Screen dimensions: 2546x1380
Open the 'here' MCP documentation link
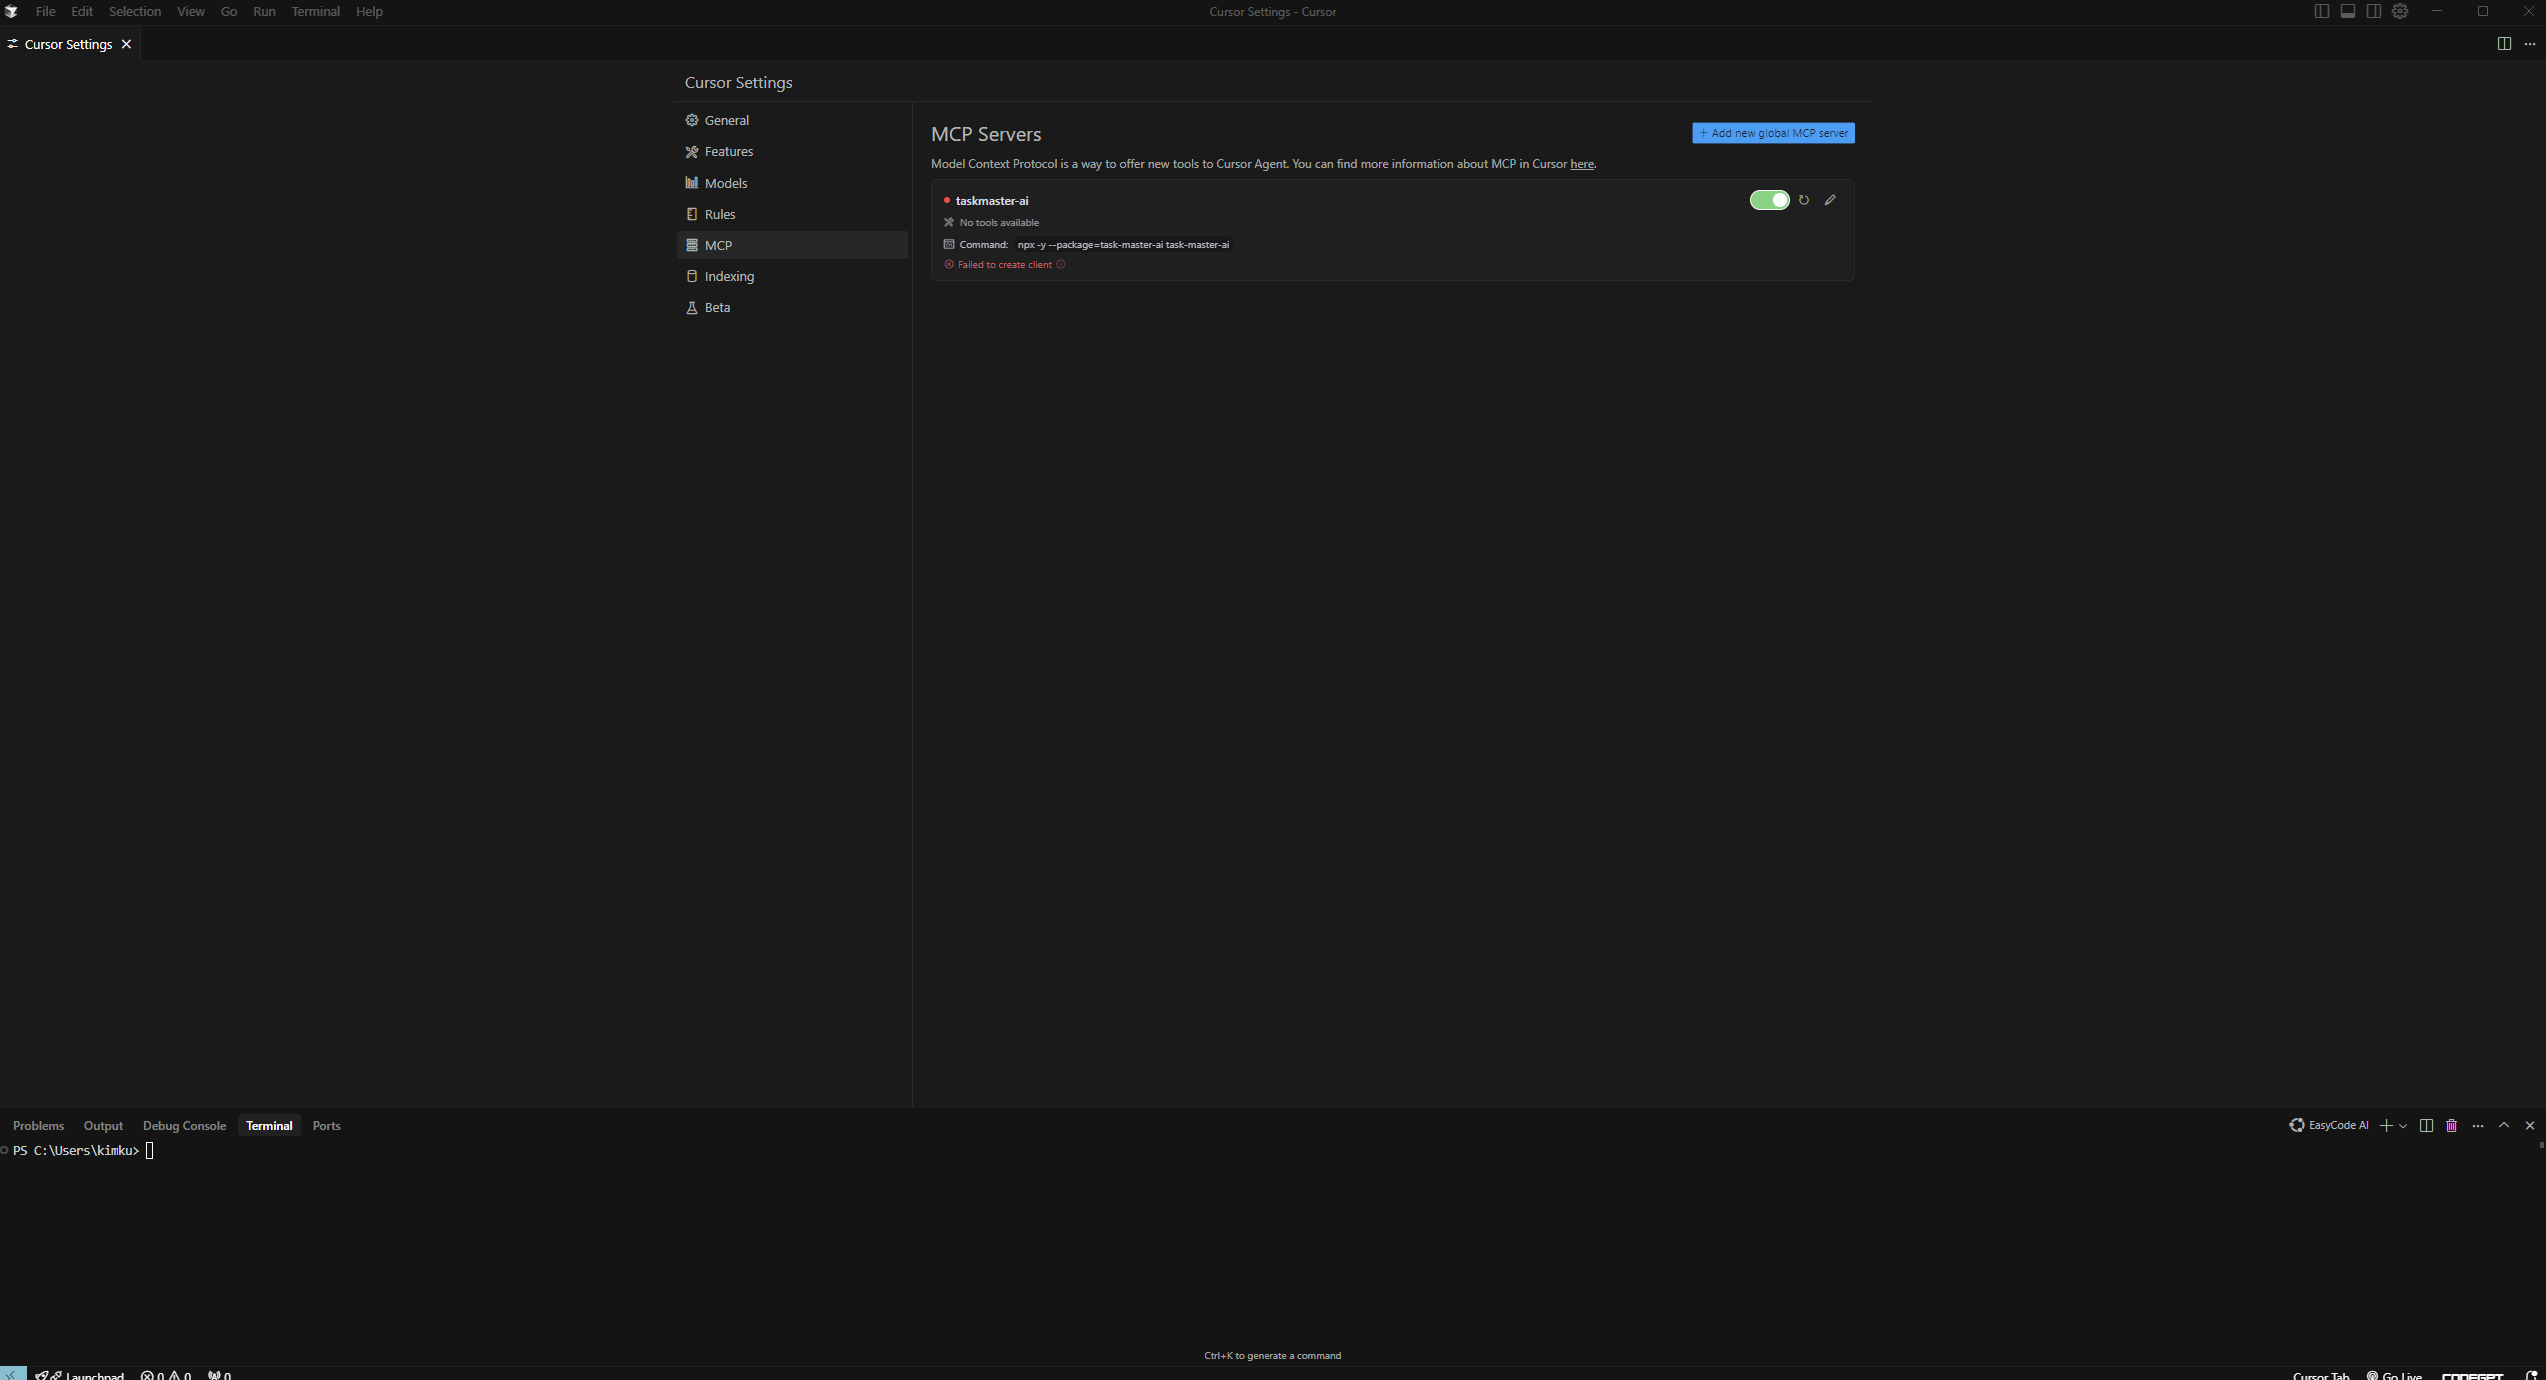tap(1582, 164)
